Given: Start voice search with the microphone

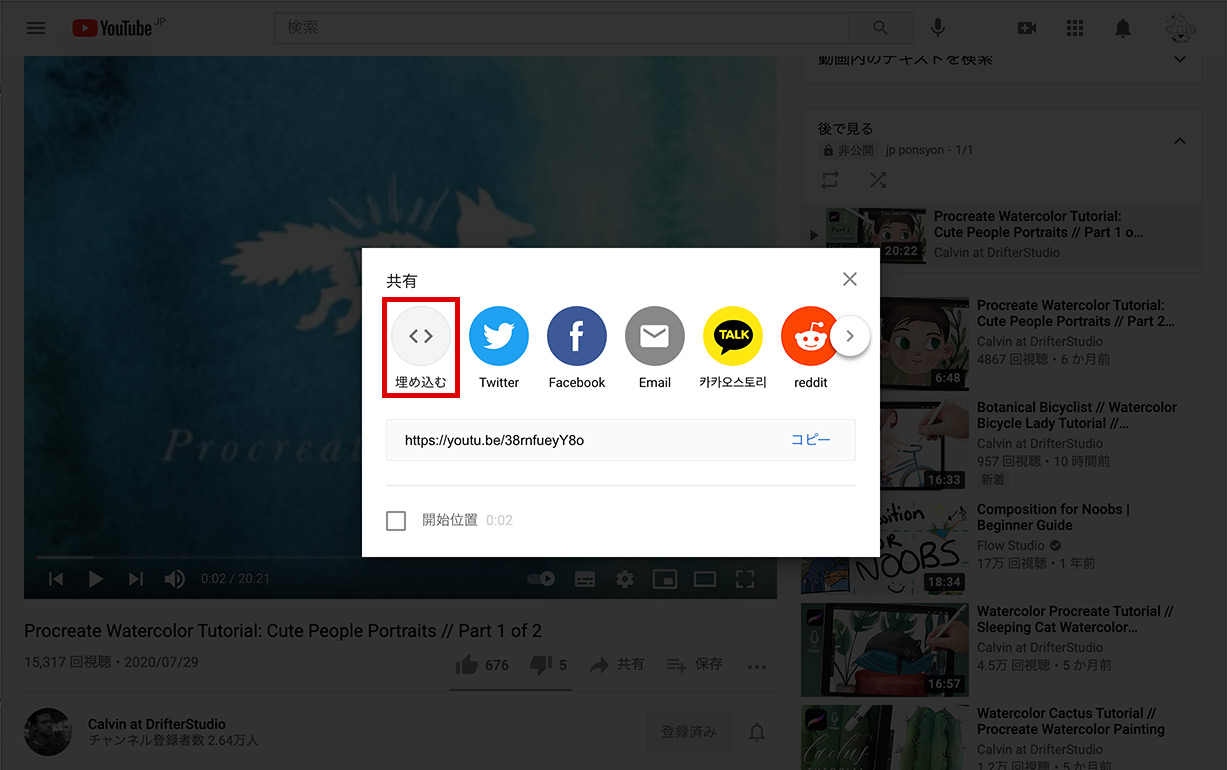Looking at the screenshot, I should click(939, 28).
